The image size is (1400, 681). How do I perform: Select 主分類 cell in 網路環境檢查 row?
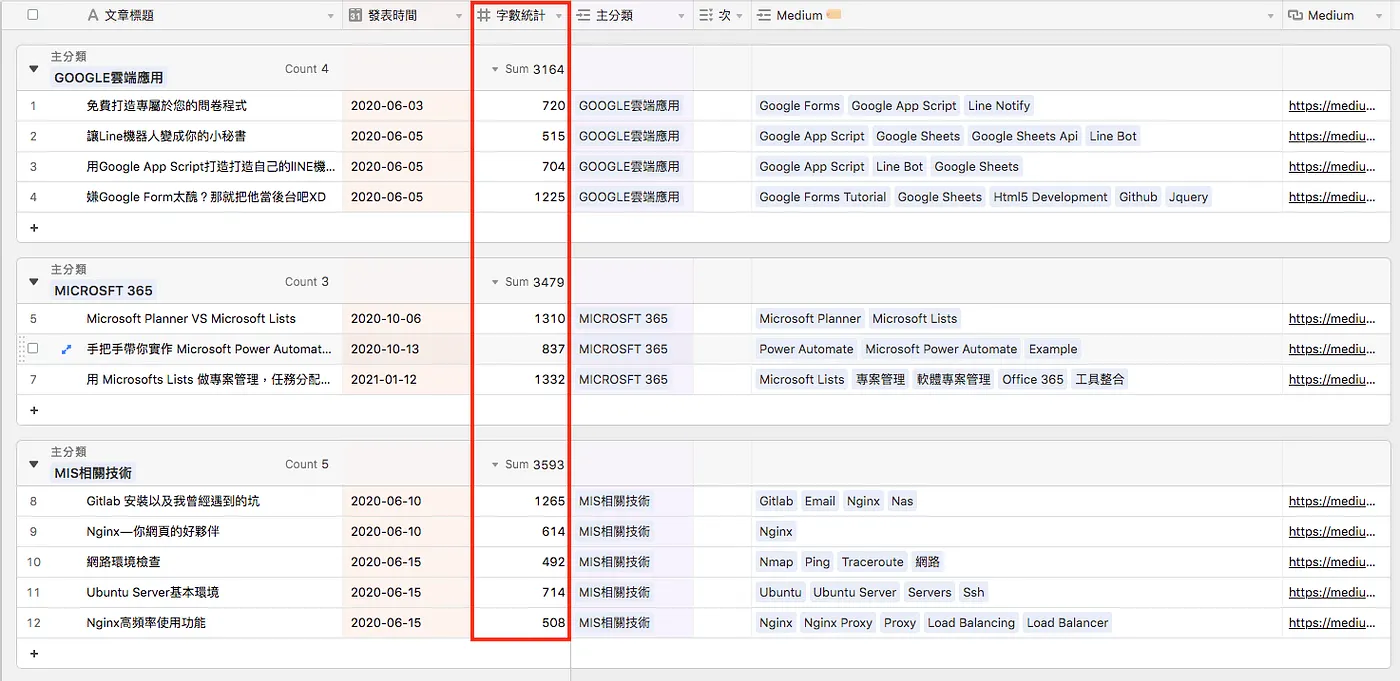631,562
